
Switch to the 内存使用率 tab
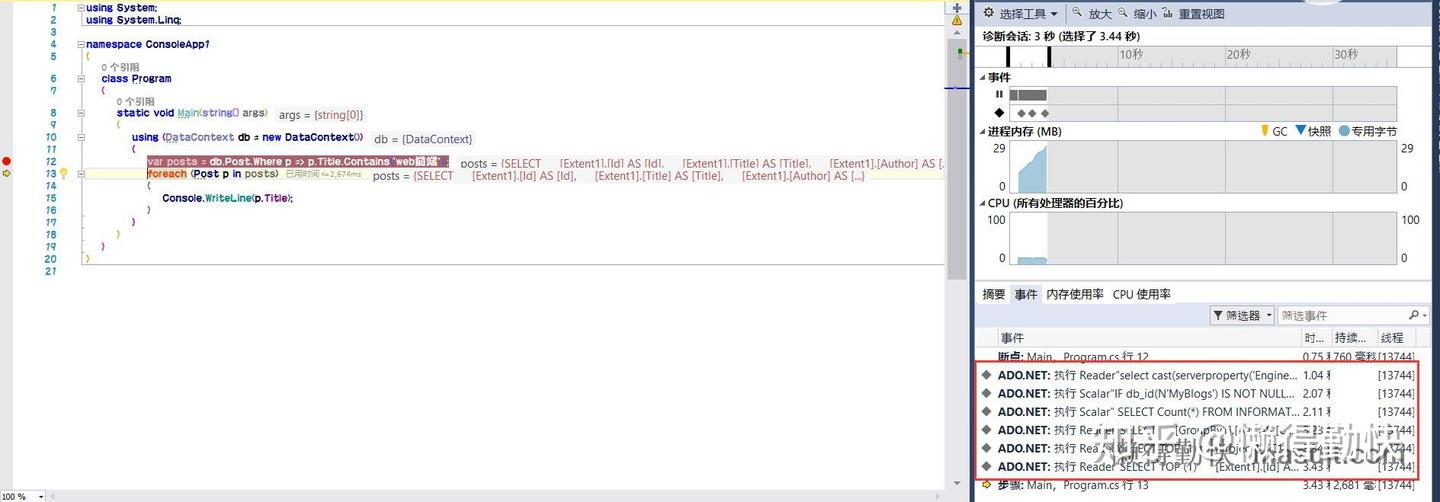tap(1075, 294)
